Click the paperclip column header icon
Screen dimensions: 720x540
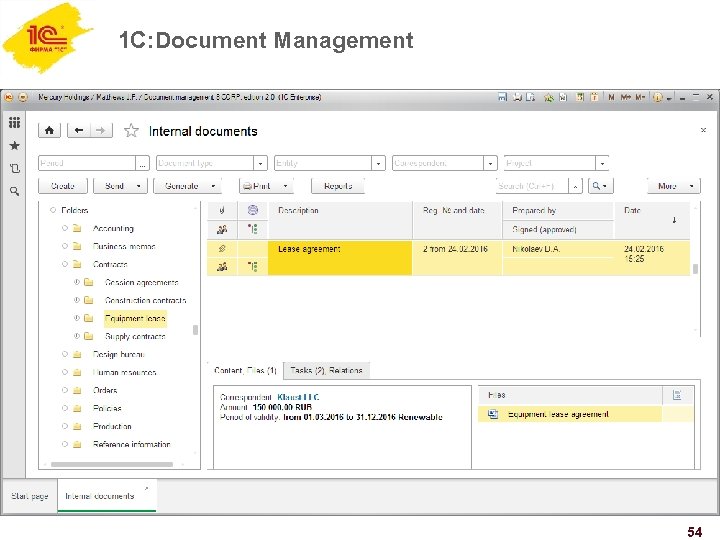tap(222, 210)
